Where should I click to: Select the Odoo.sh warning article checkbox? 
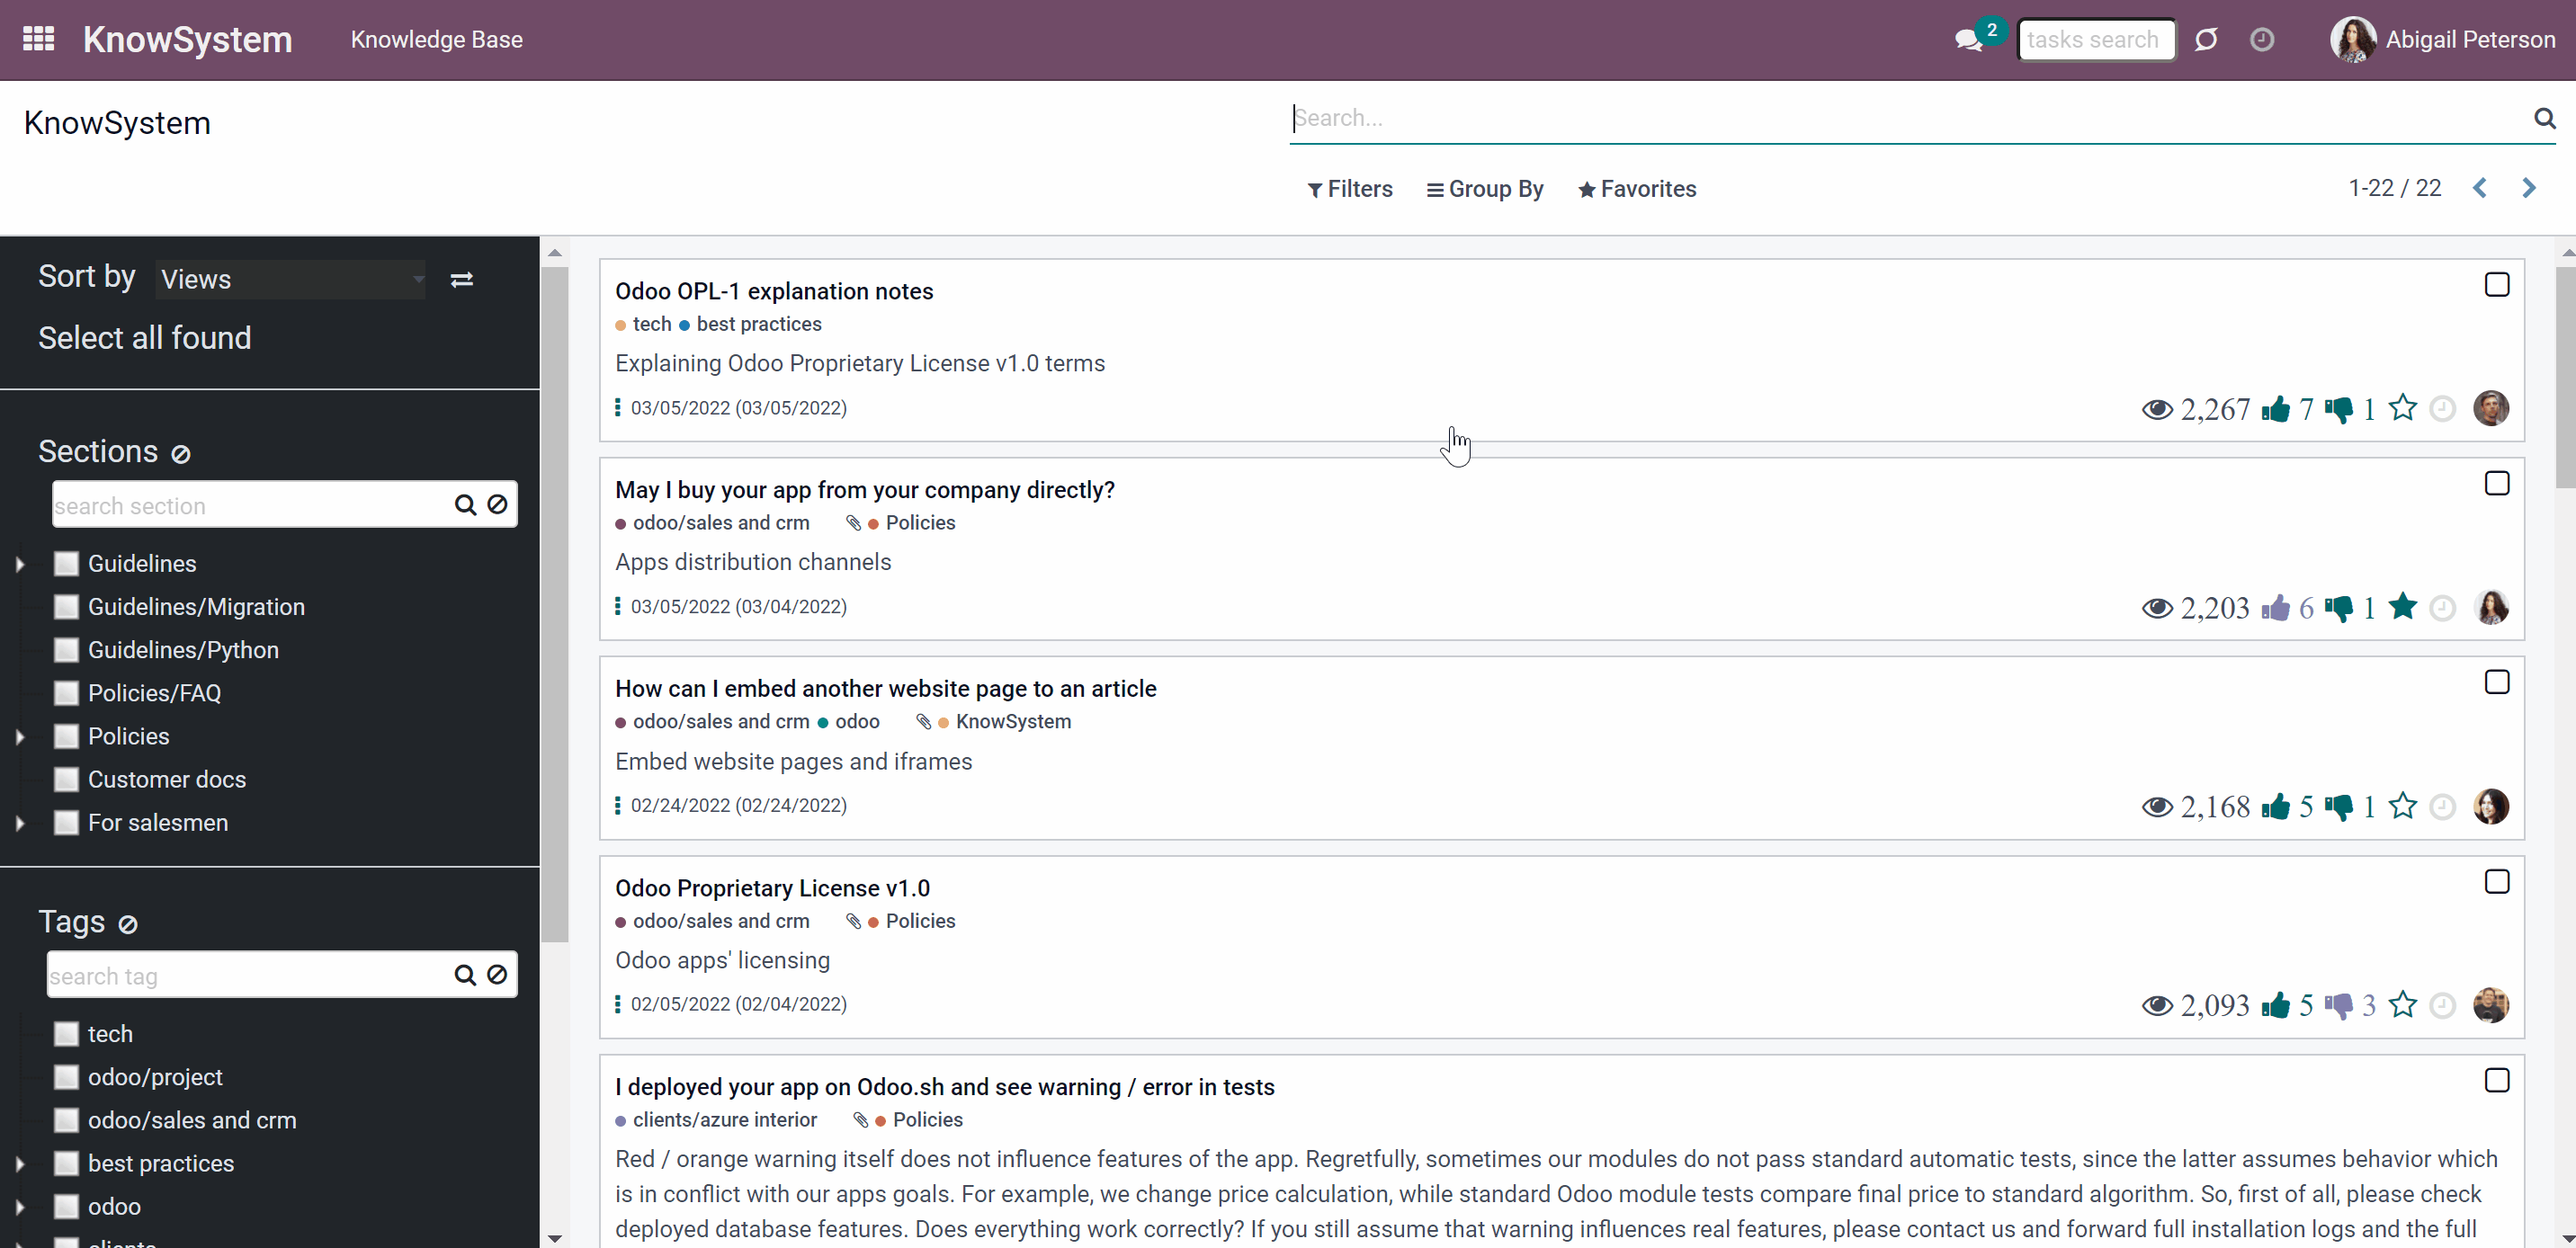click(x=2497, y=1081)
